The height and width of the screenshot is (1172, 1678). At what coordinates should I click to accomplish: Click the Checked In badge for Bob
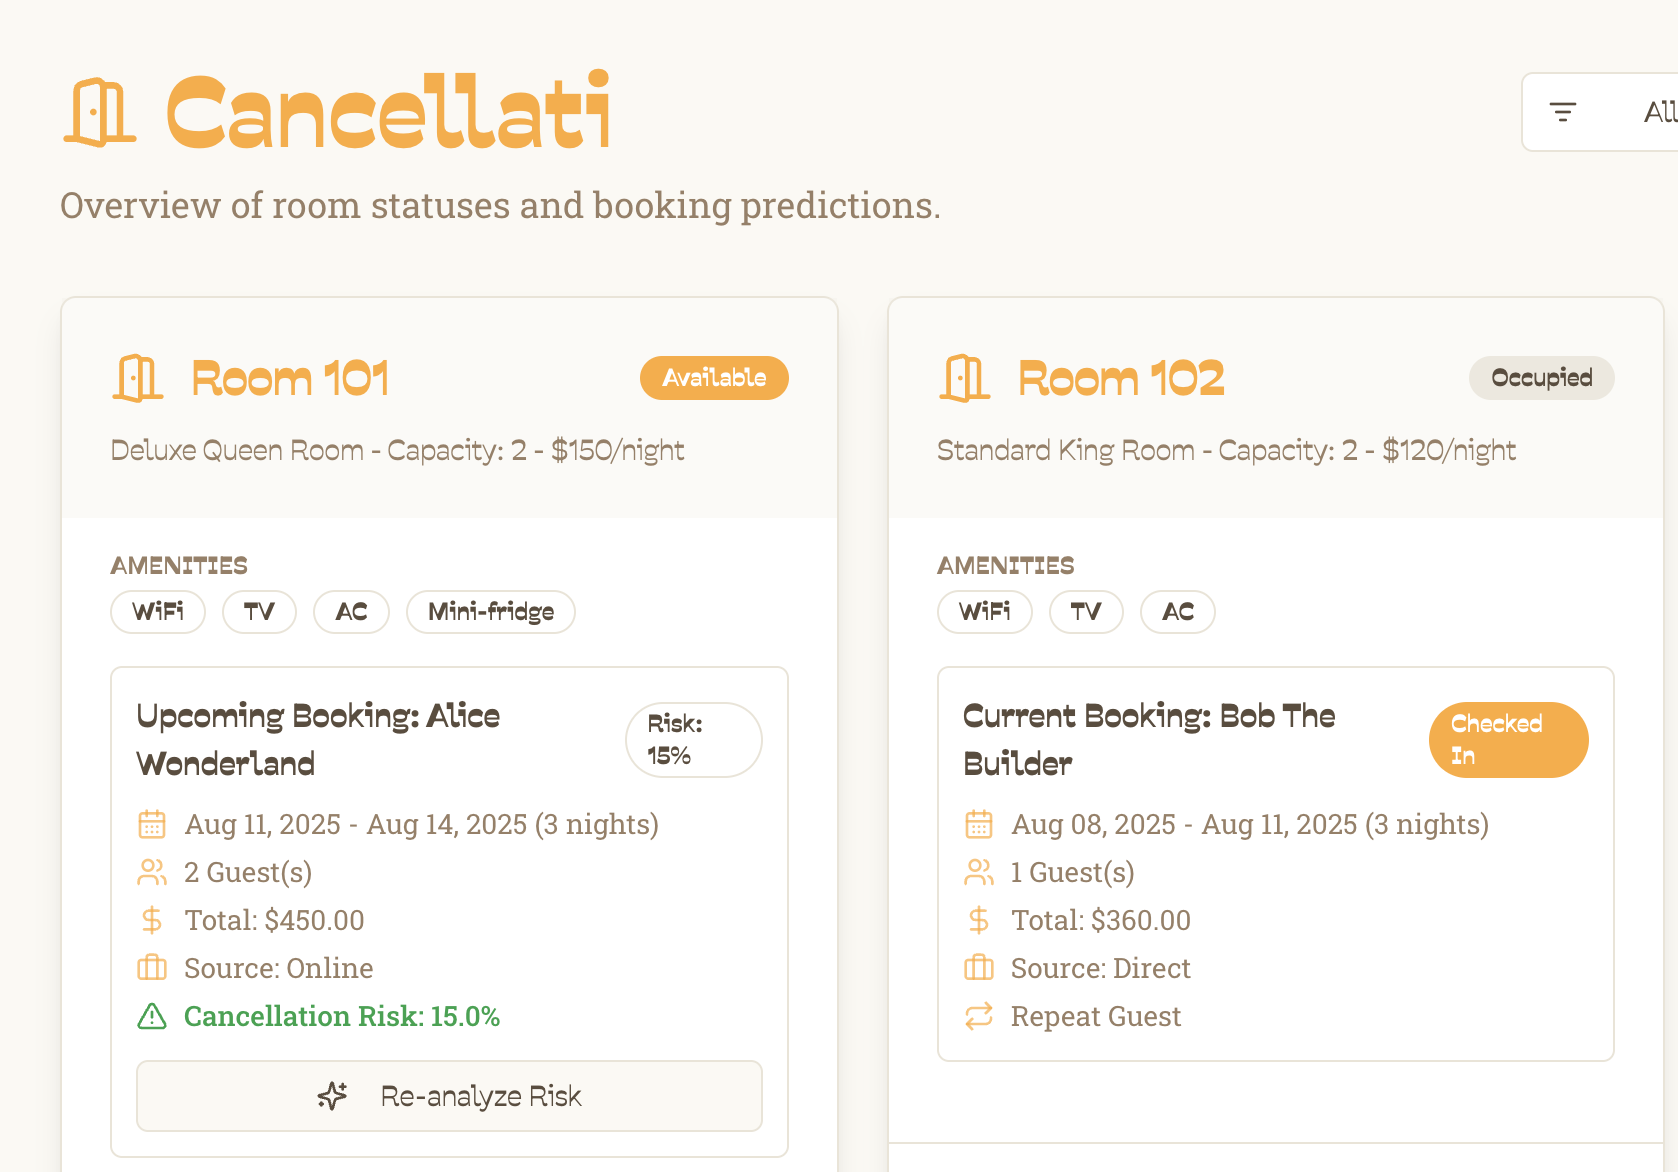[1508, 740]
